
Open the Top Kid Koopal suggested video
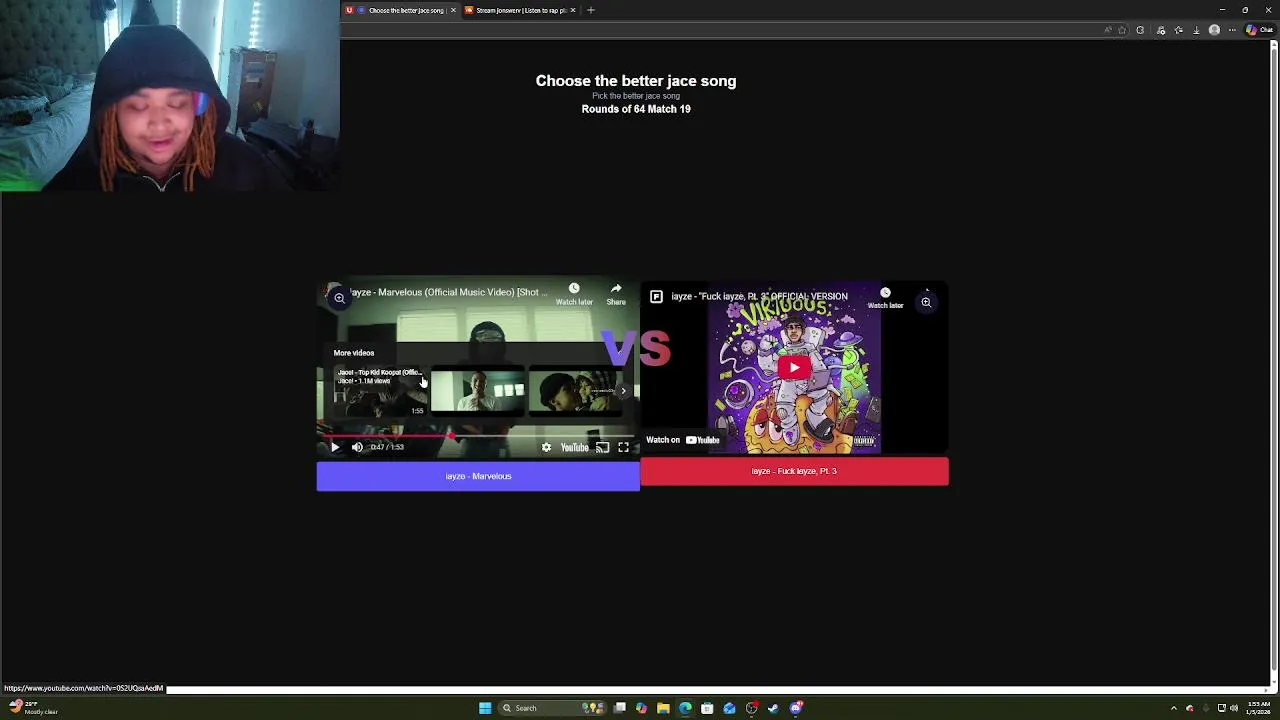tap(380, 391)
